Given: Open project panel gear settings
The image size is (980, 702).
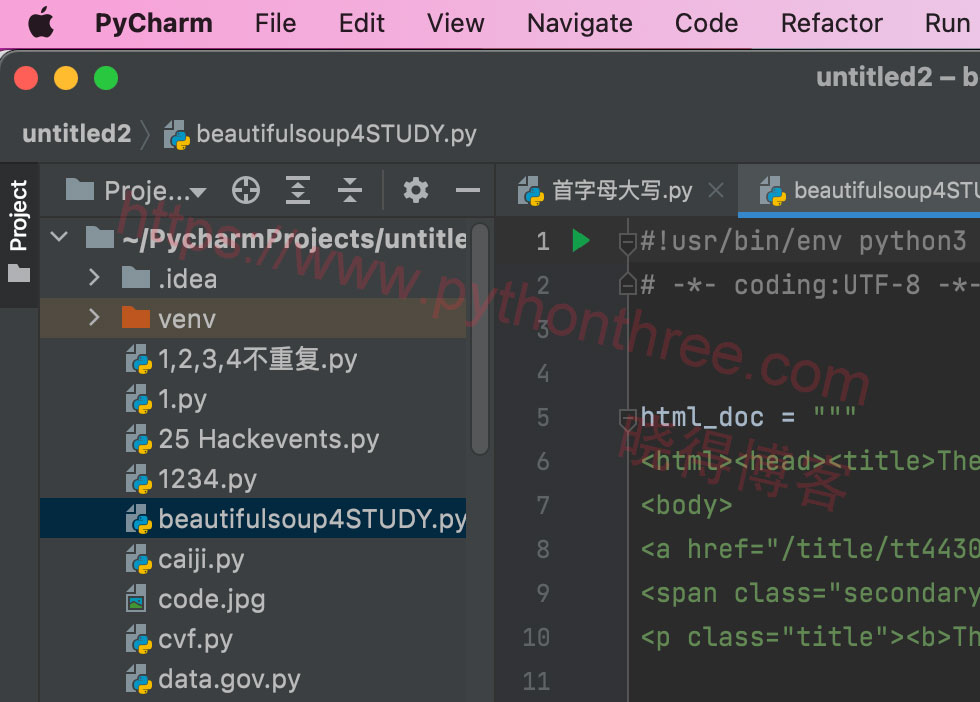Looking at the screenshot, I should (x=416, y=190).
